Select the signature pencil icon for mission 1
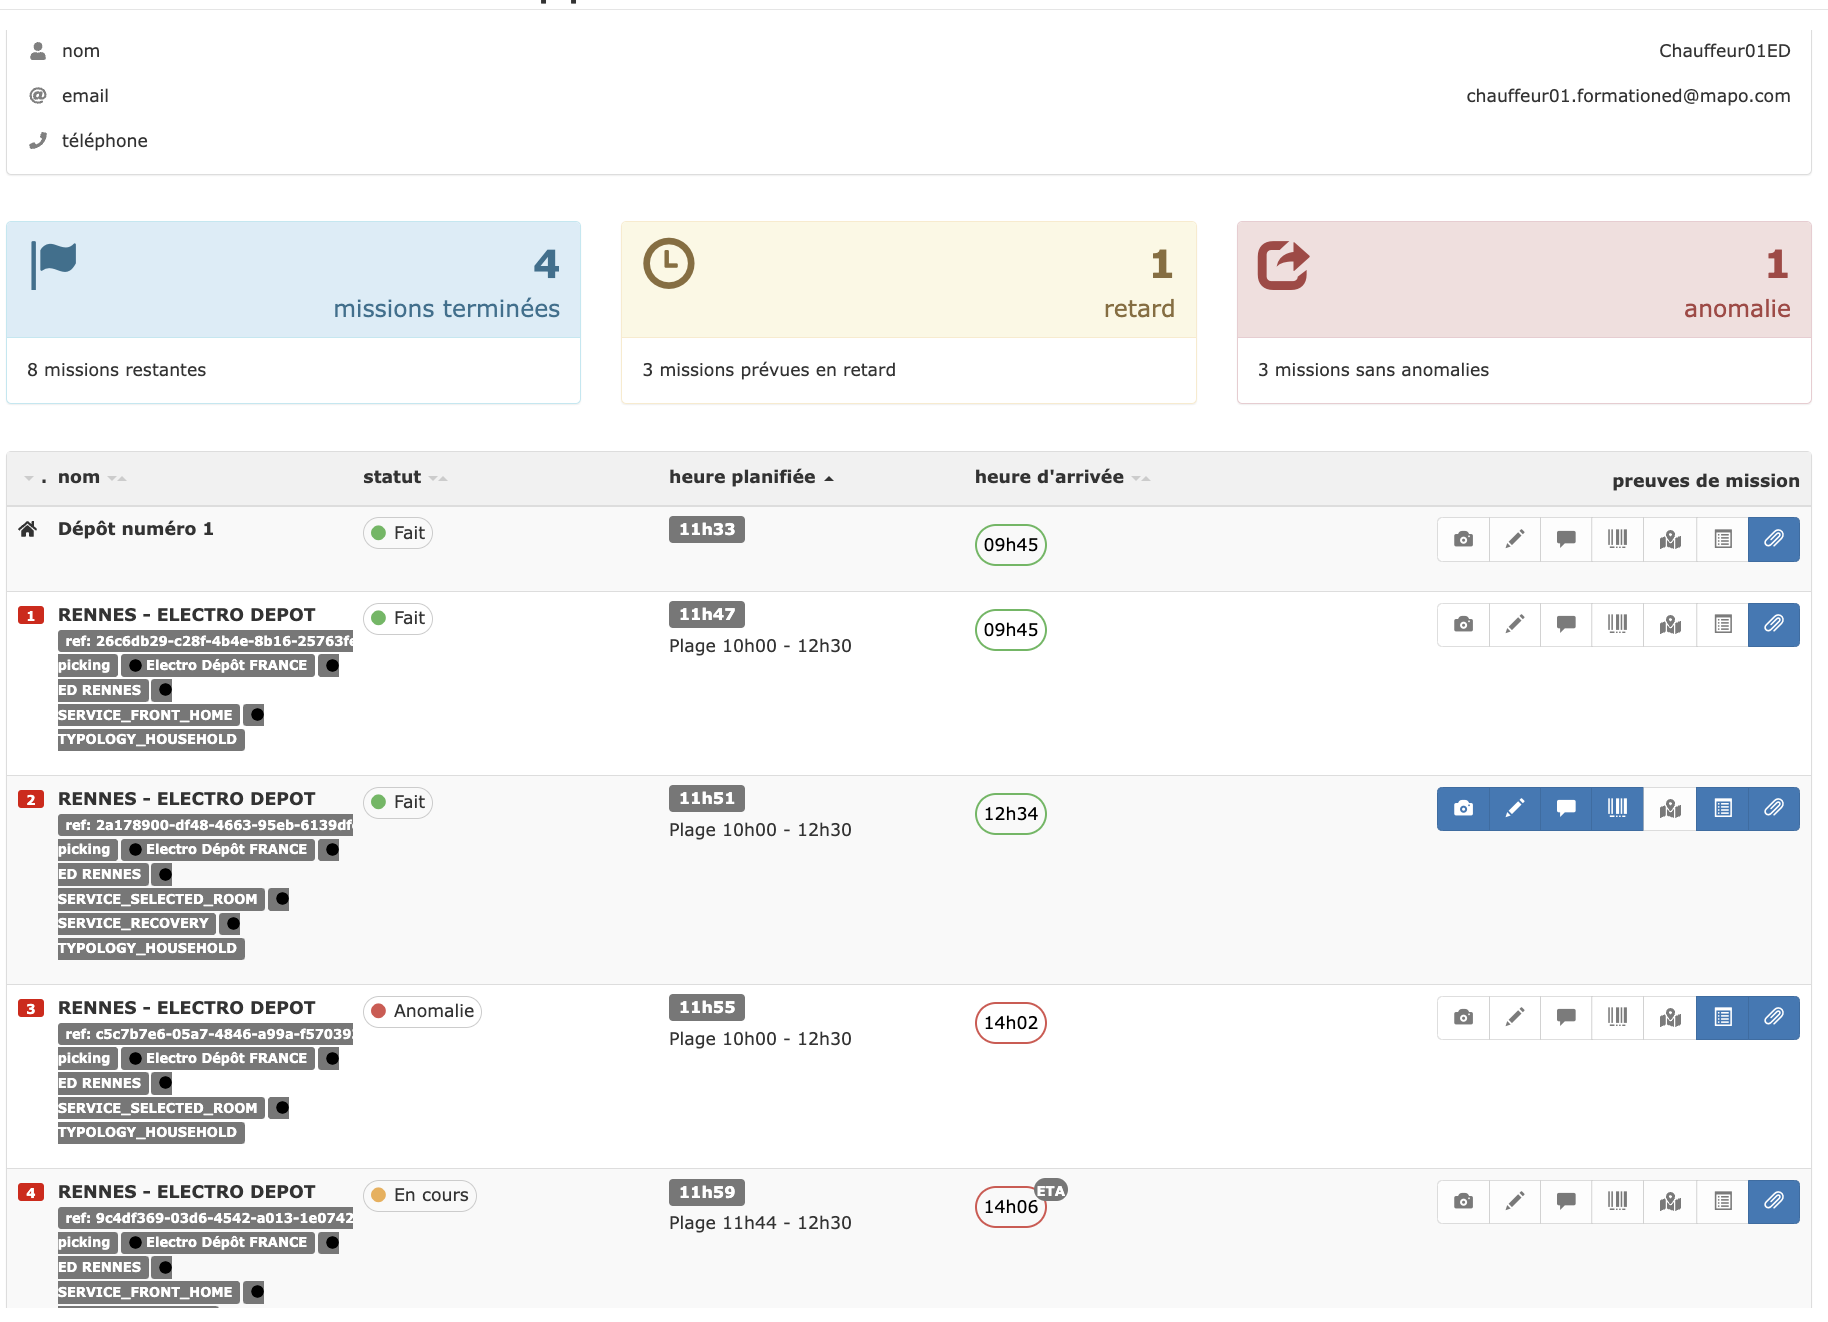The image size is (1828, 1322). coord(1515,624)
